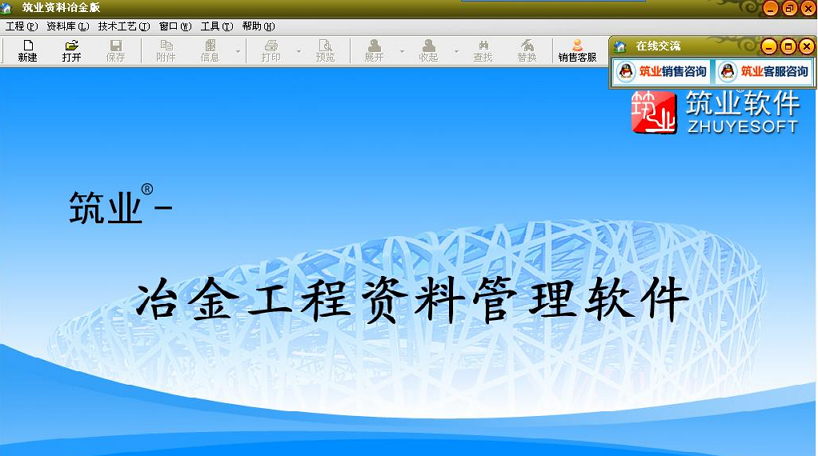Close the 在线交流 panel
Viewport: 818px width, 456px height.
806,47
